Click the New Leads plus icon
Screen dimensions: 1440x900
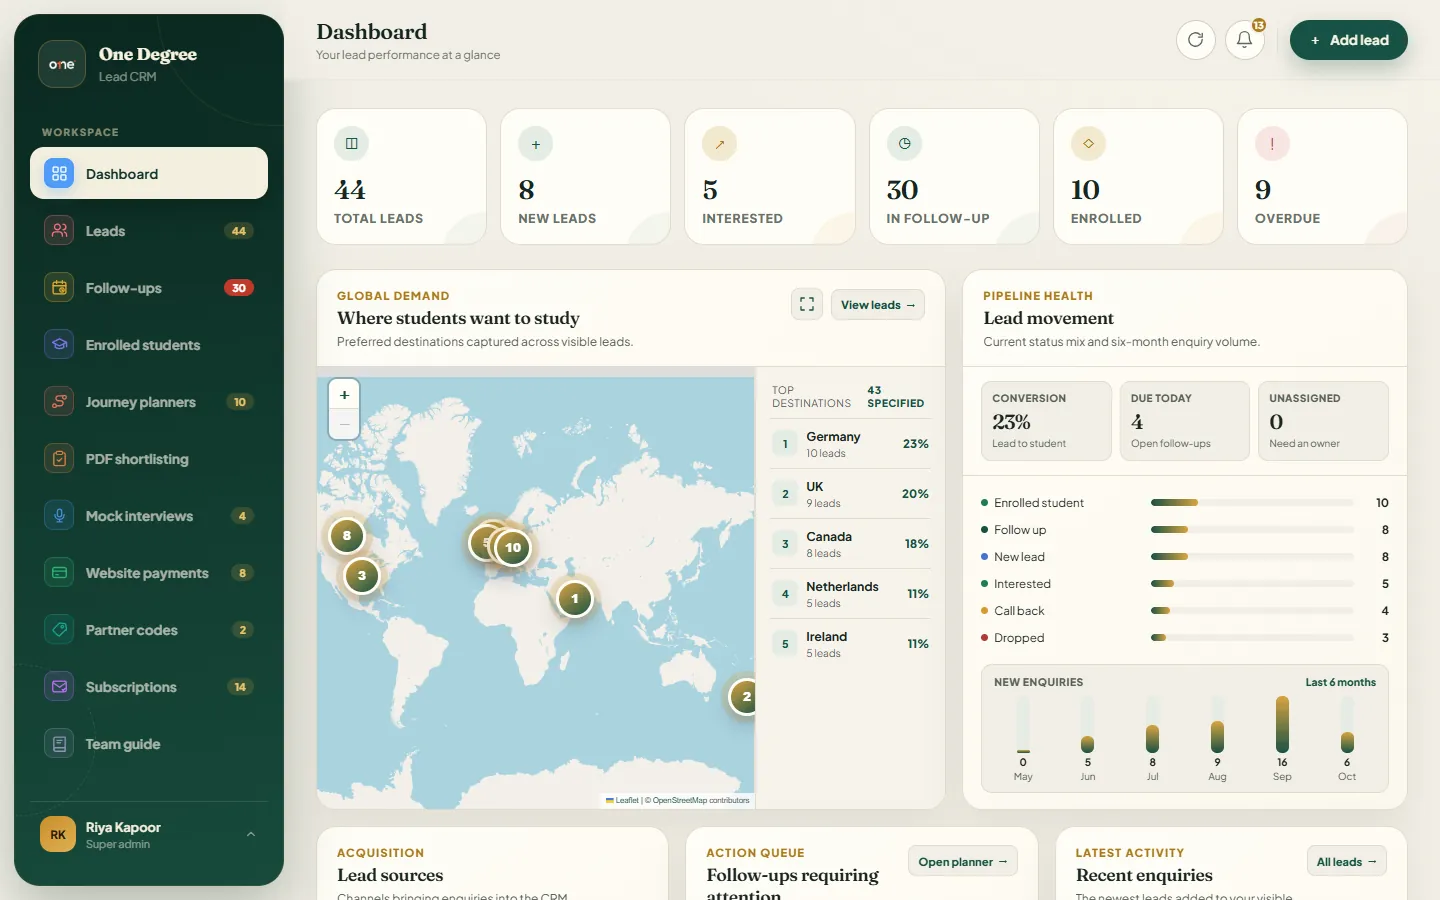tap(535, 144)
